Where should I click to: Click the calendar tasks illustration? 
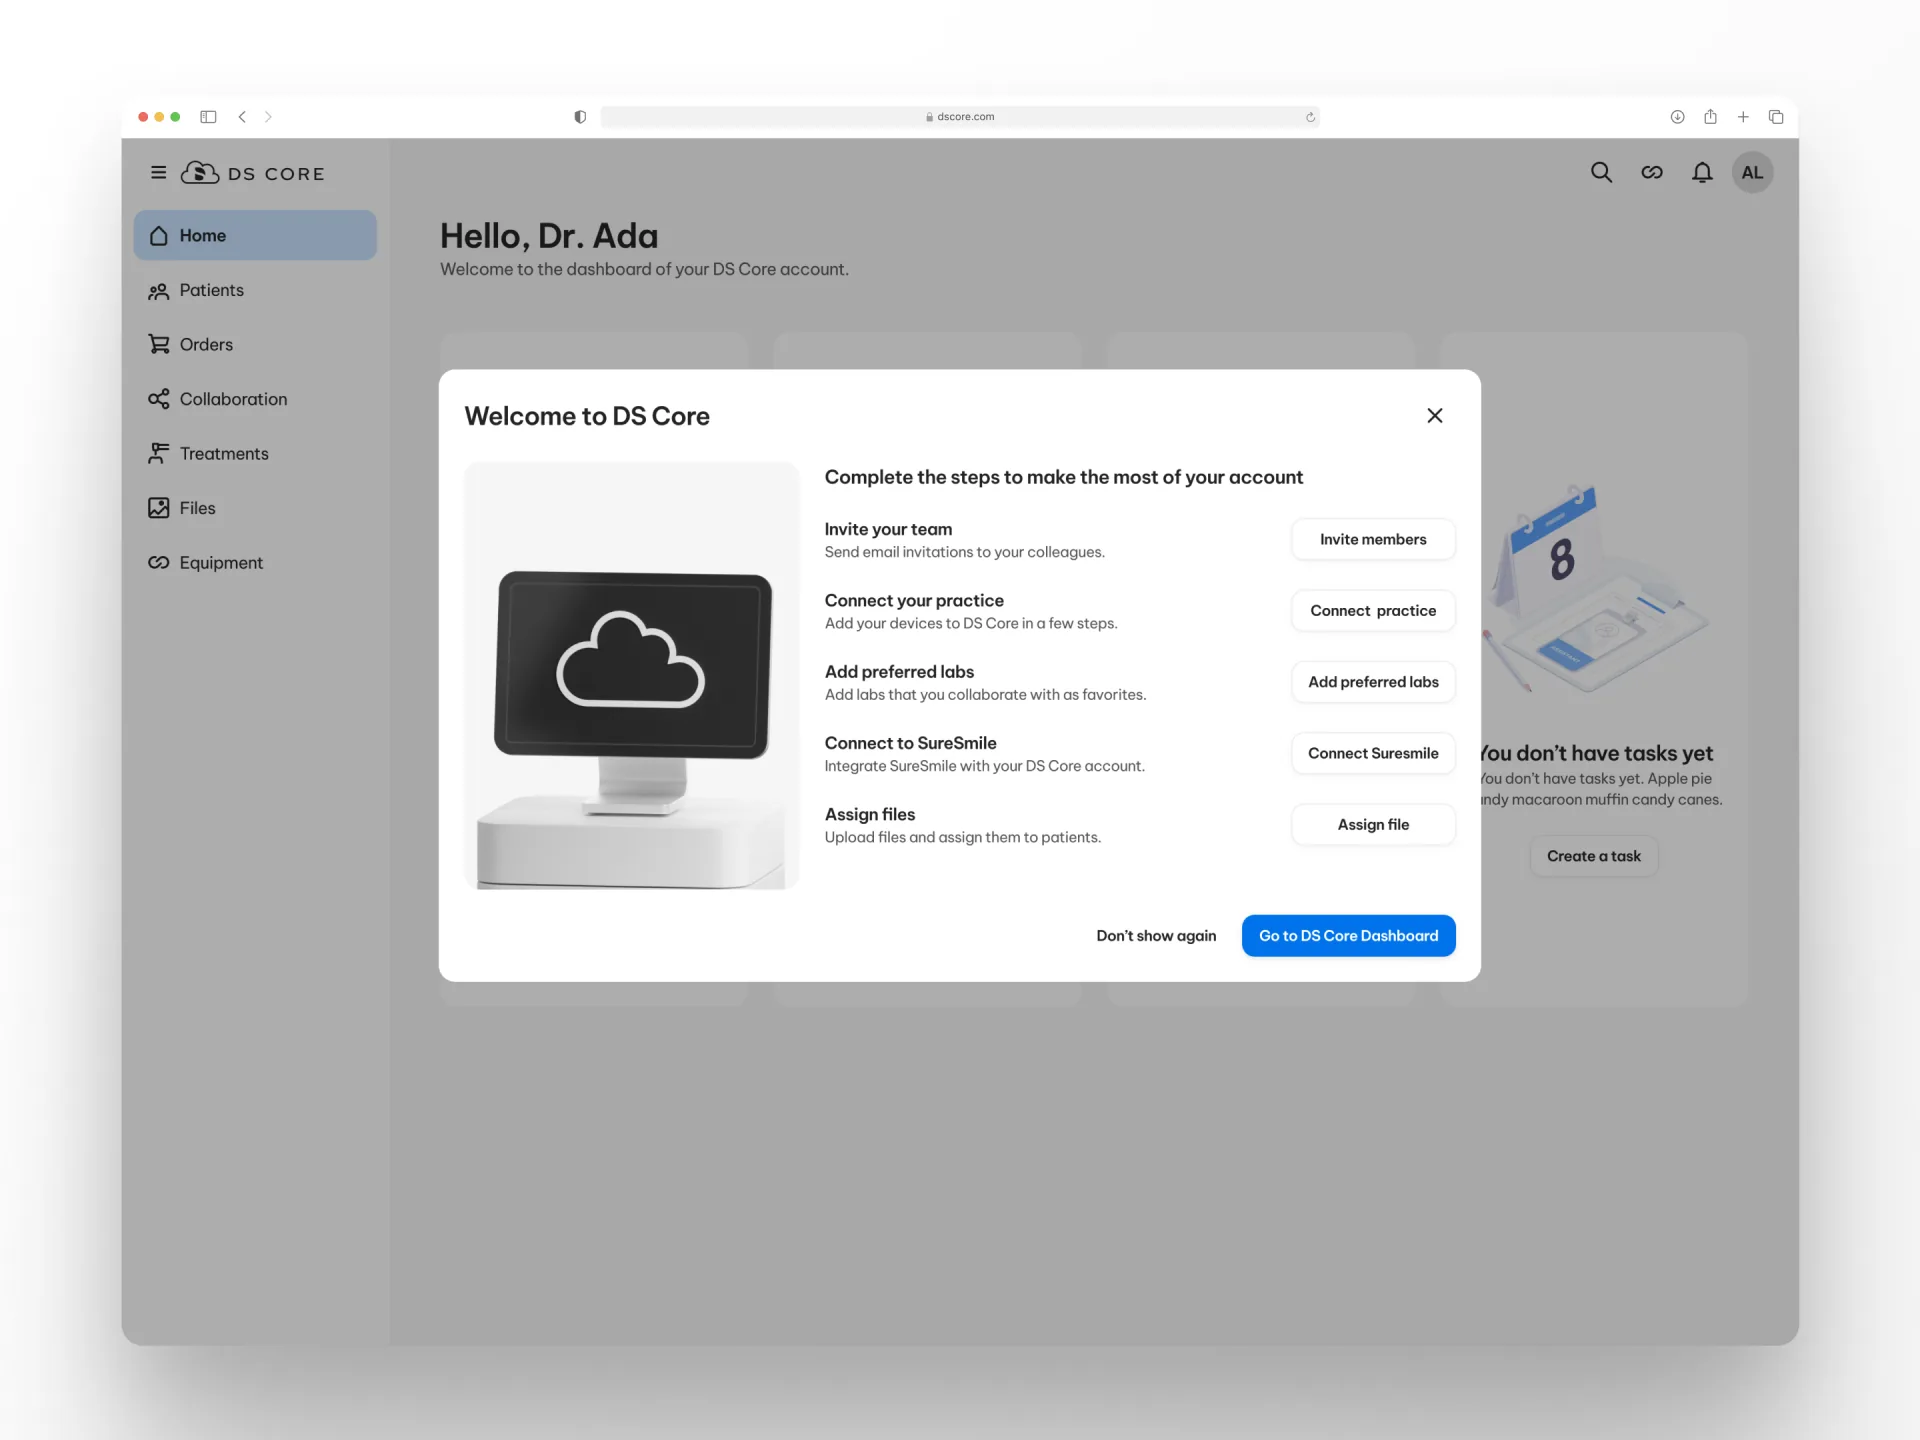click(x=1595, y=590)
